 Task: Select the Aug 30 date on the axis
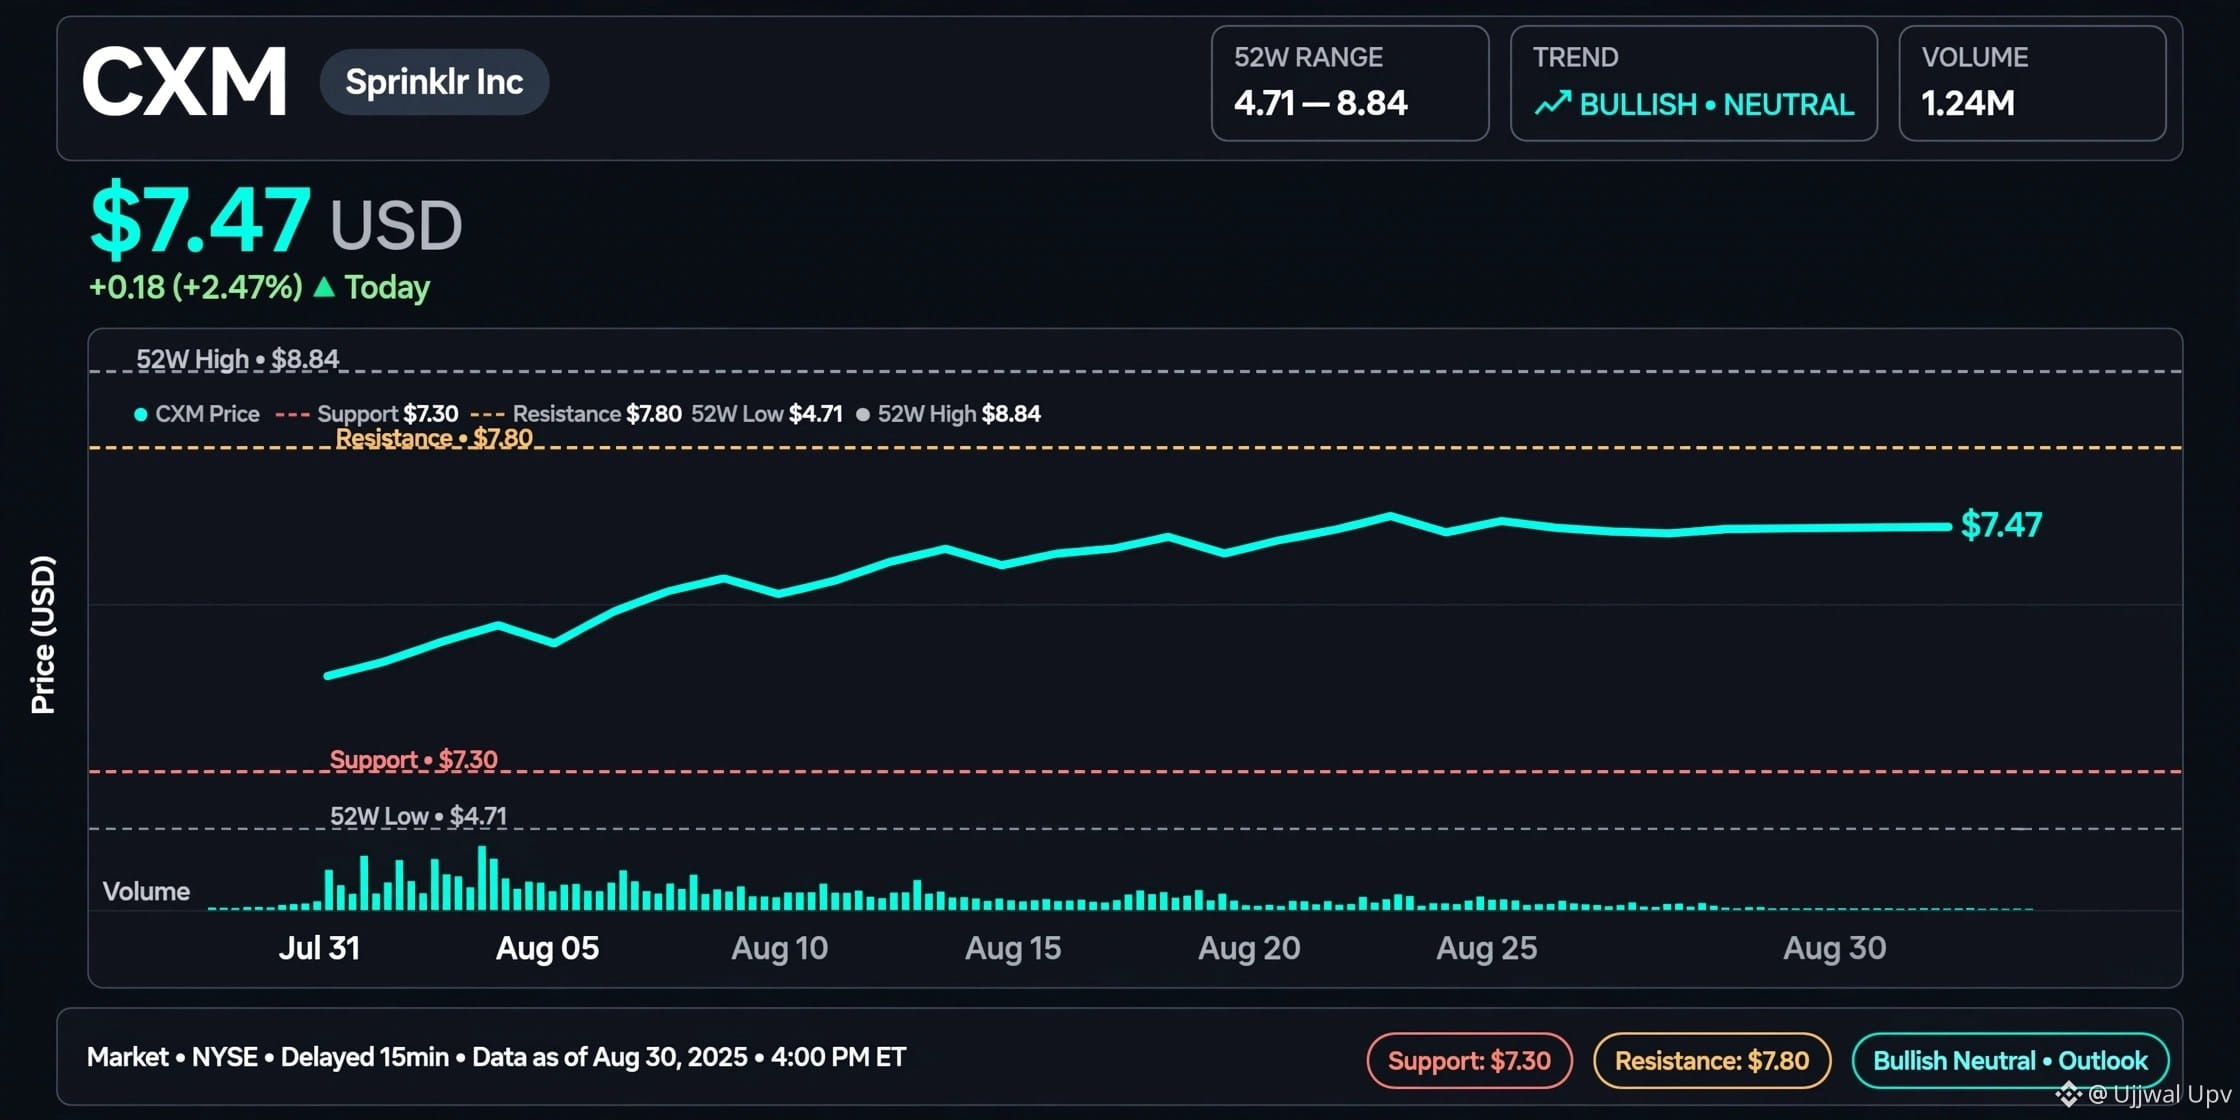[1835, 948]
